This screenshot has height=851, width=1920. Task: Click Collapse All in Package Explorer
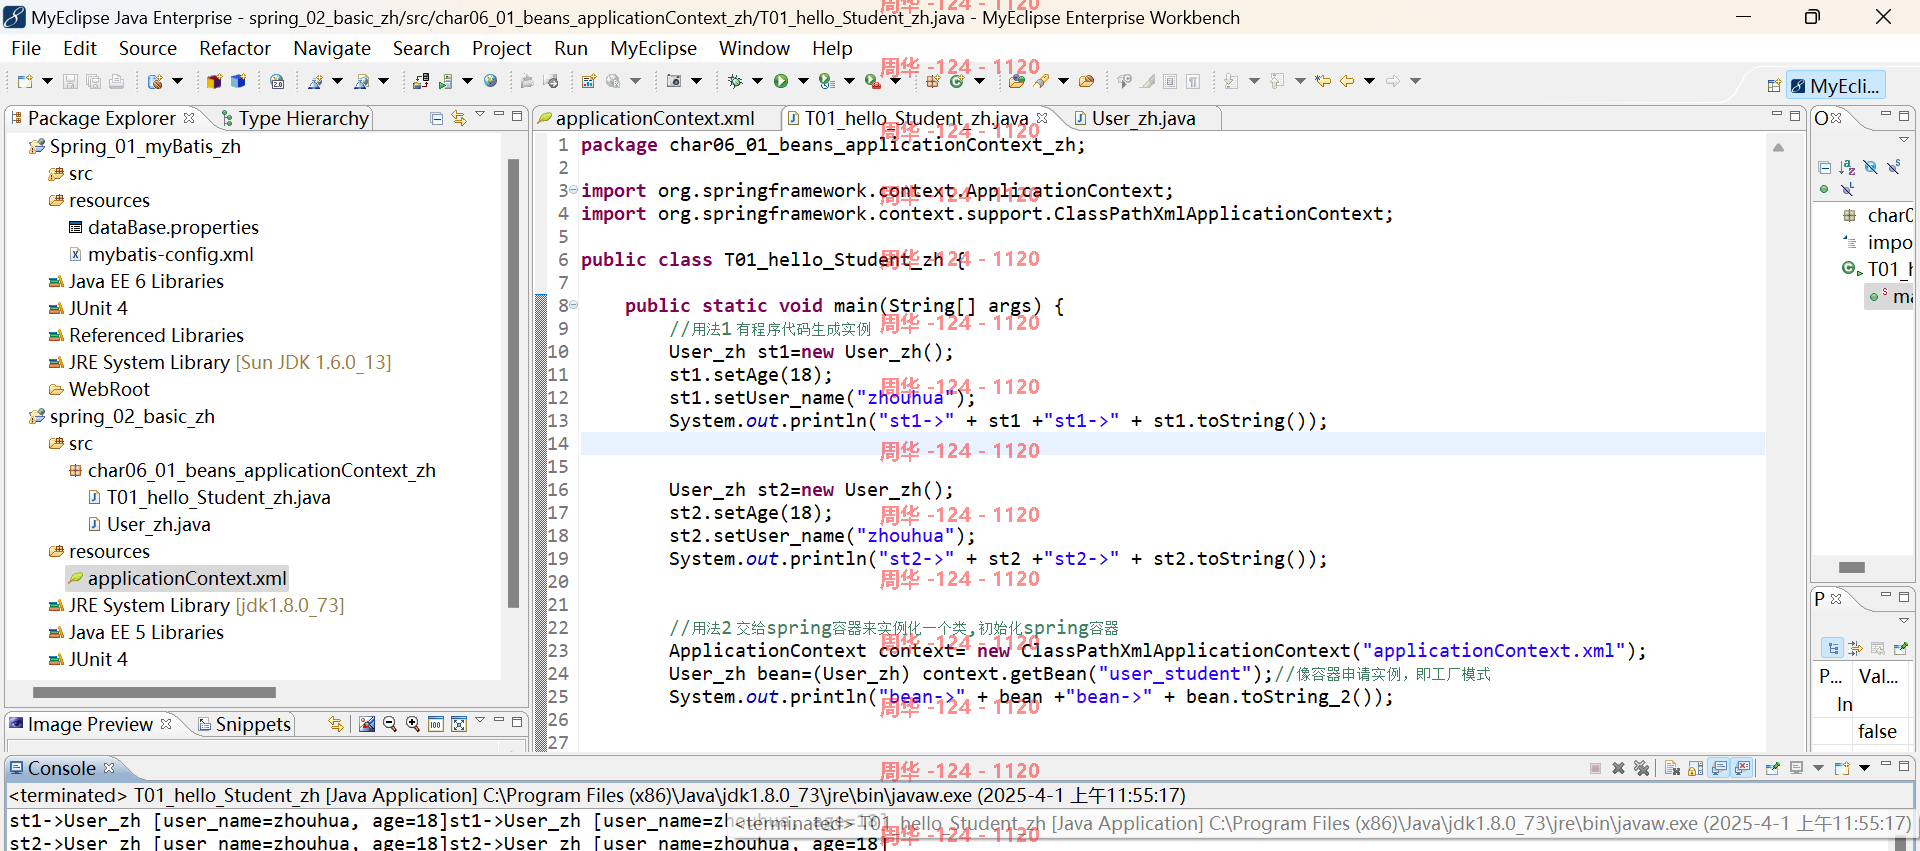pos(436,119)
